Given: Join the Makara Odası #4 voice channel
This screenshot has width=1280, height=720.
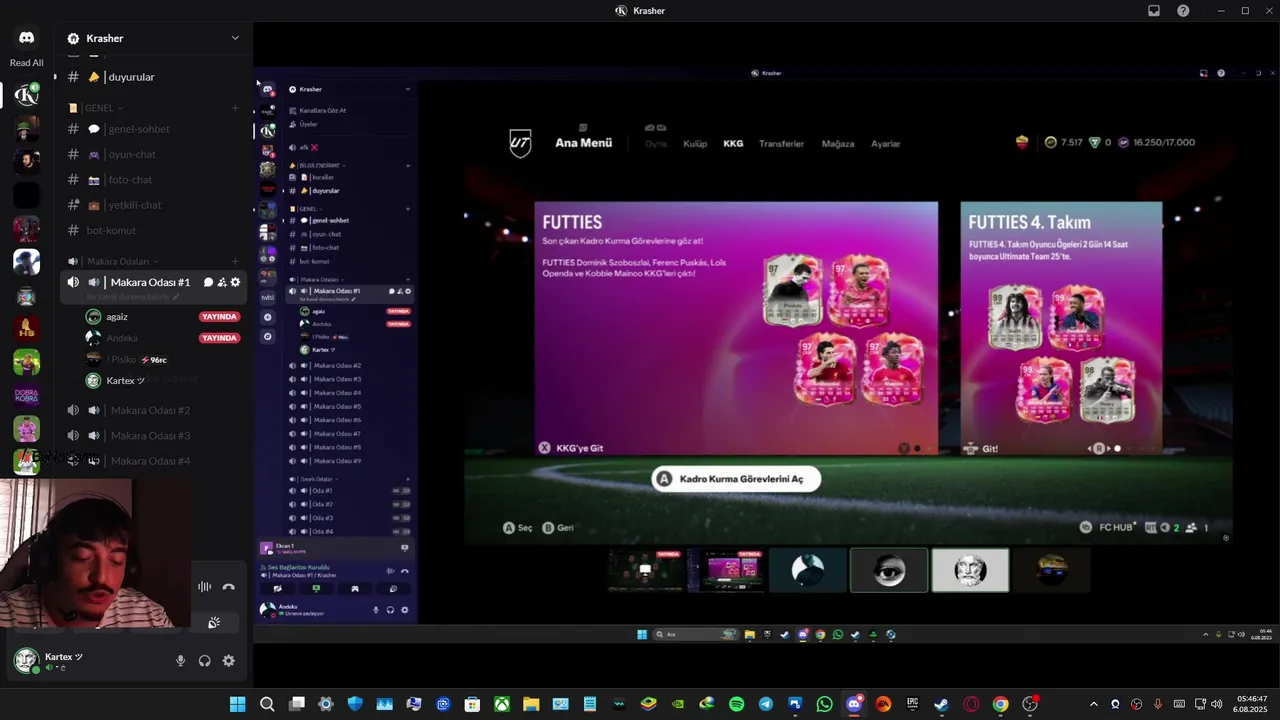Looking at the screenshot, I should pyautogui.click(x=154, y=461).
